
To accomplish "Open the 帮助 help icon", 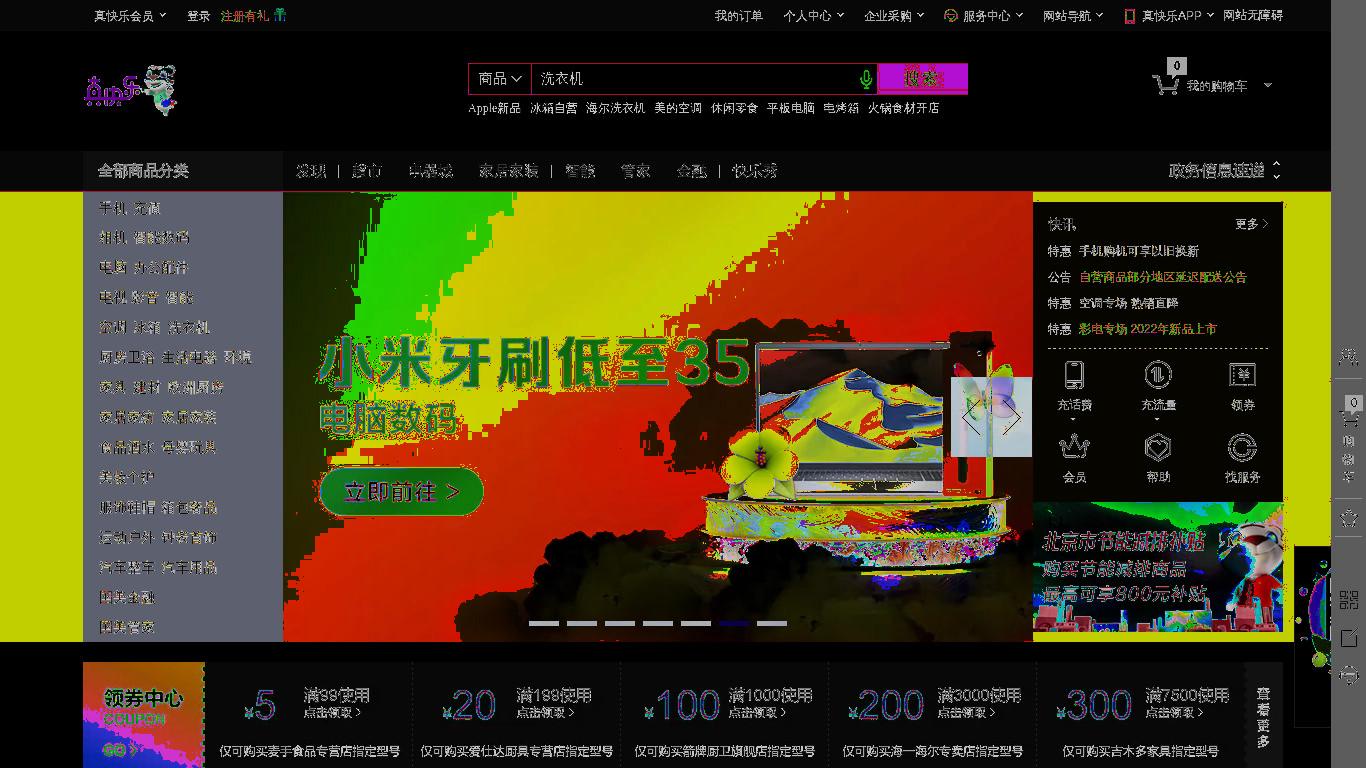I will coord(1158,447).
